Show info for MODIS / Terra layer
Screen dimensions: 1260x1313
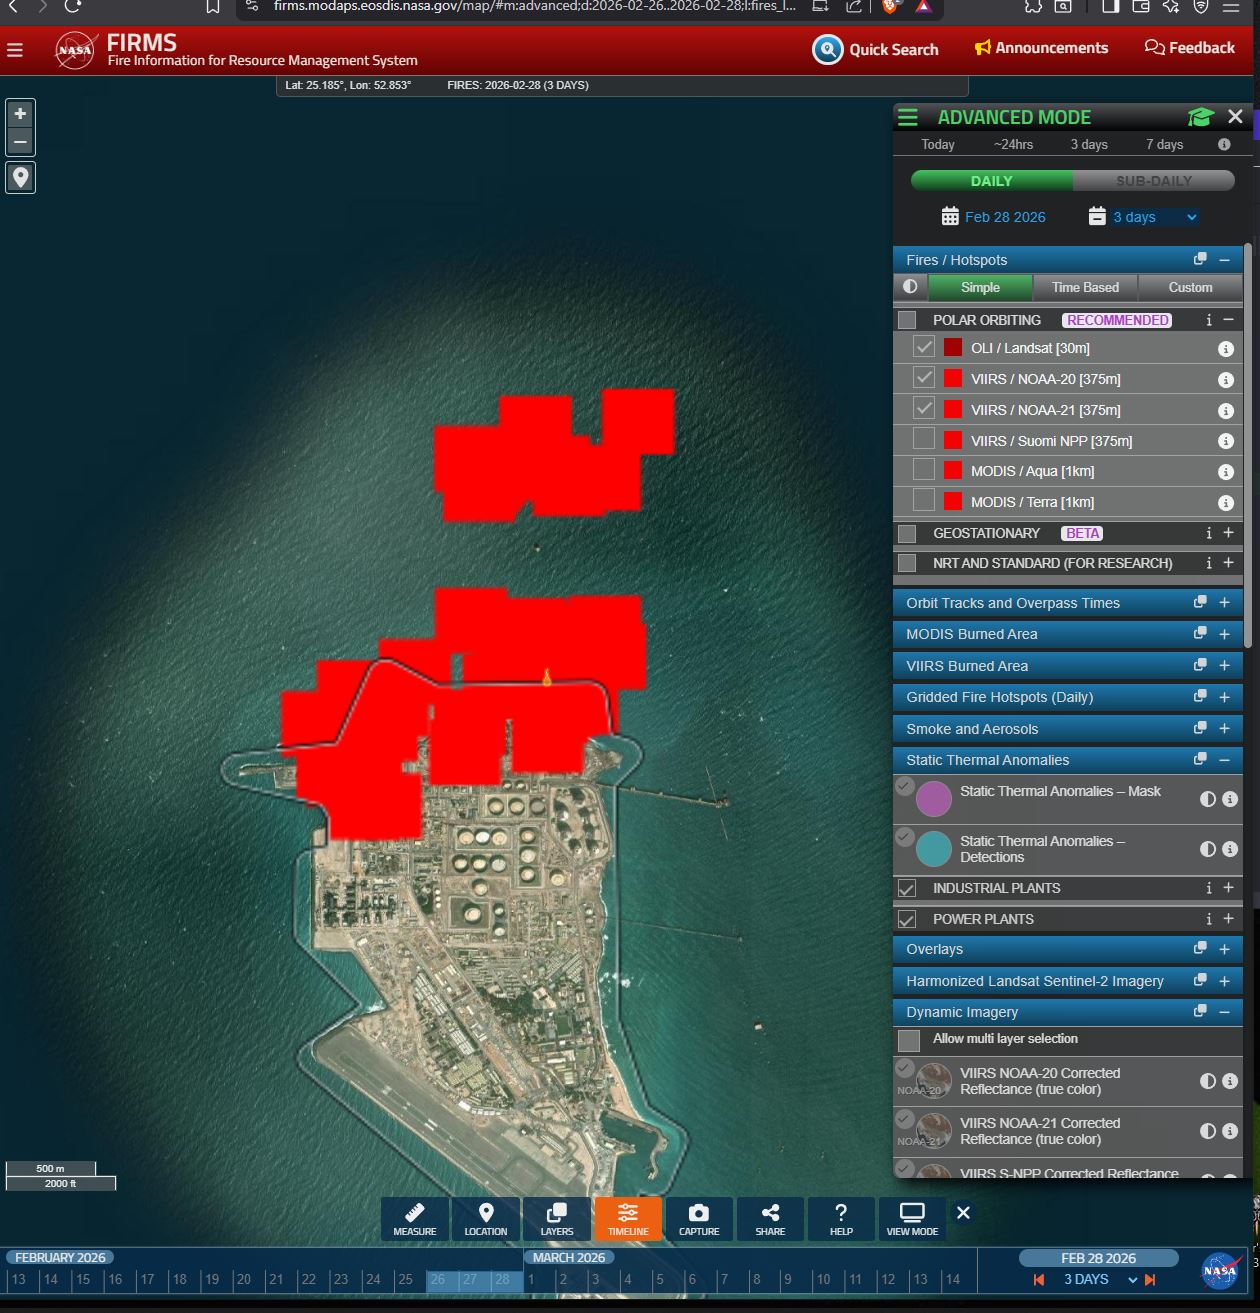(x=1225, y=503)
